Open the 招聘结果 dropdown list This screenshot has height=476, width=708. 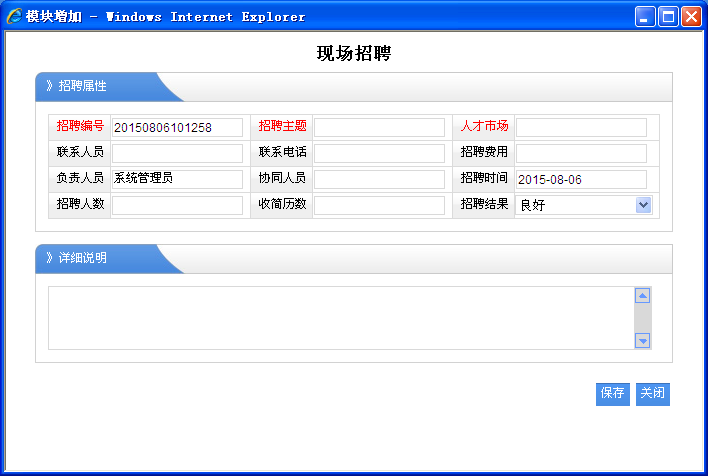tap(643, 205)
